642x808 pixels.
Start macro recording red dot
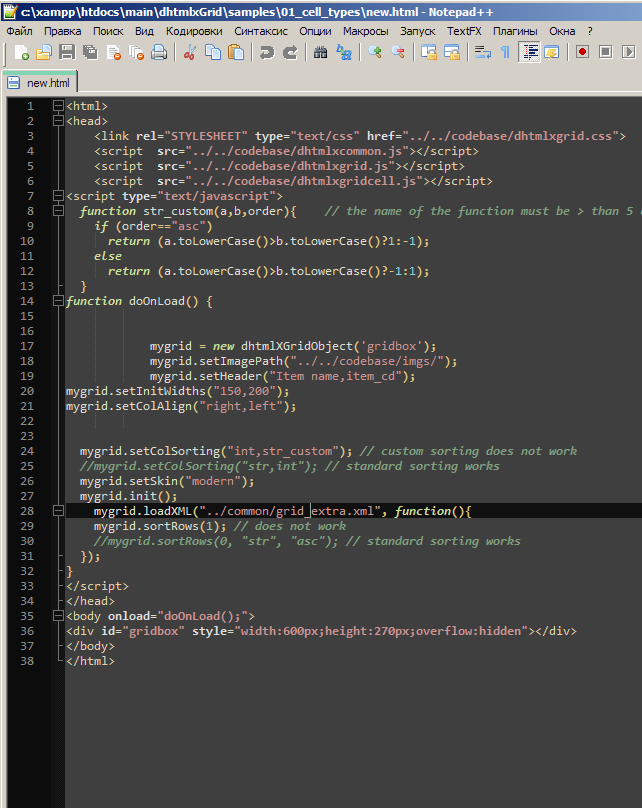583,52
